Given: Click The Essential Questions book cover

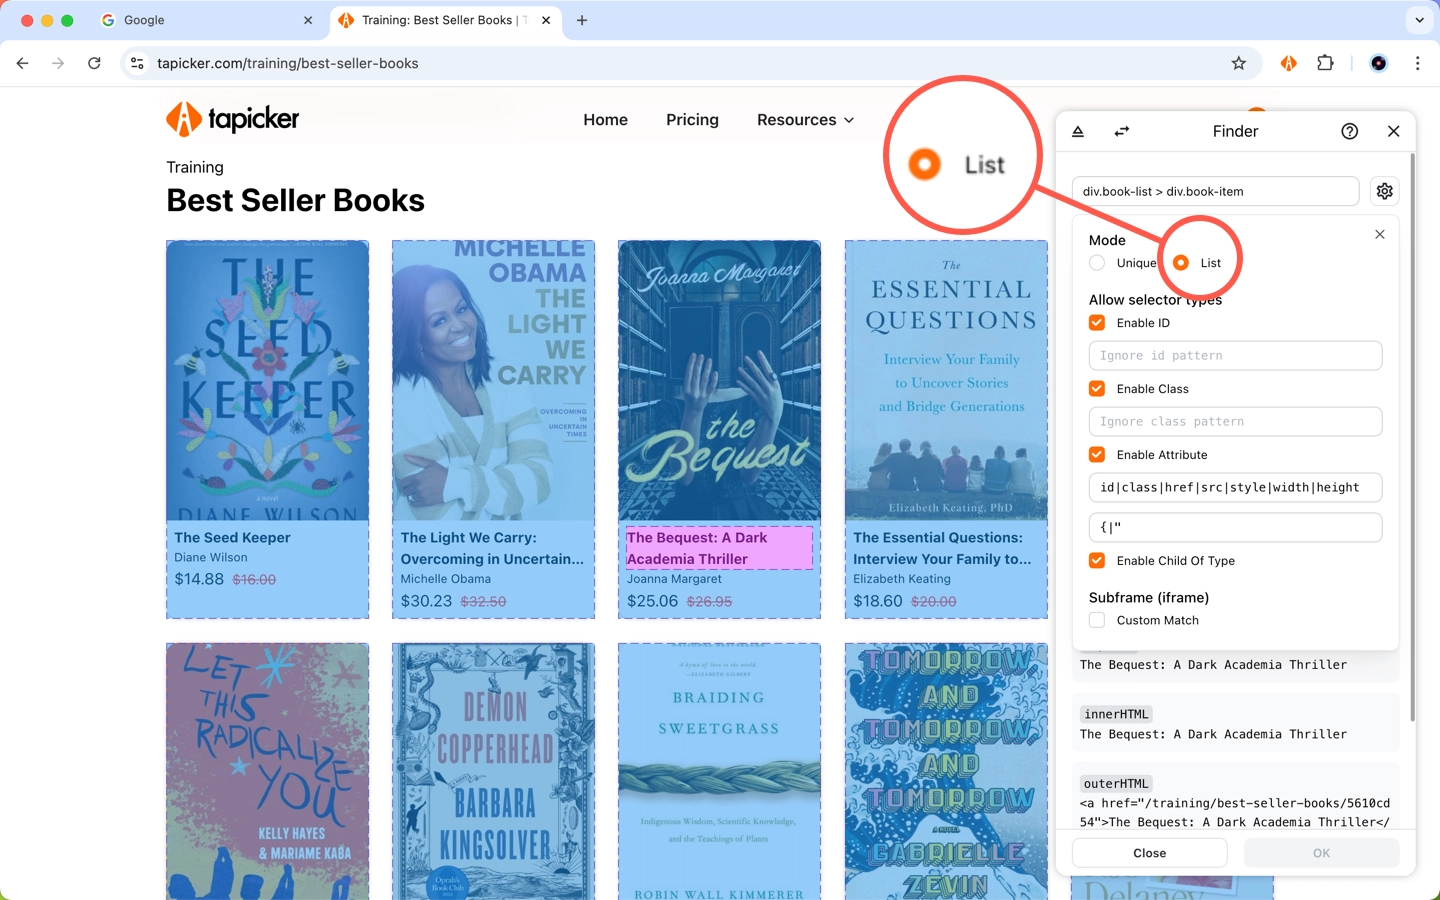Looking at the screenshot, I should coord(946,380).
